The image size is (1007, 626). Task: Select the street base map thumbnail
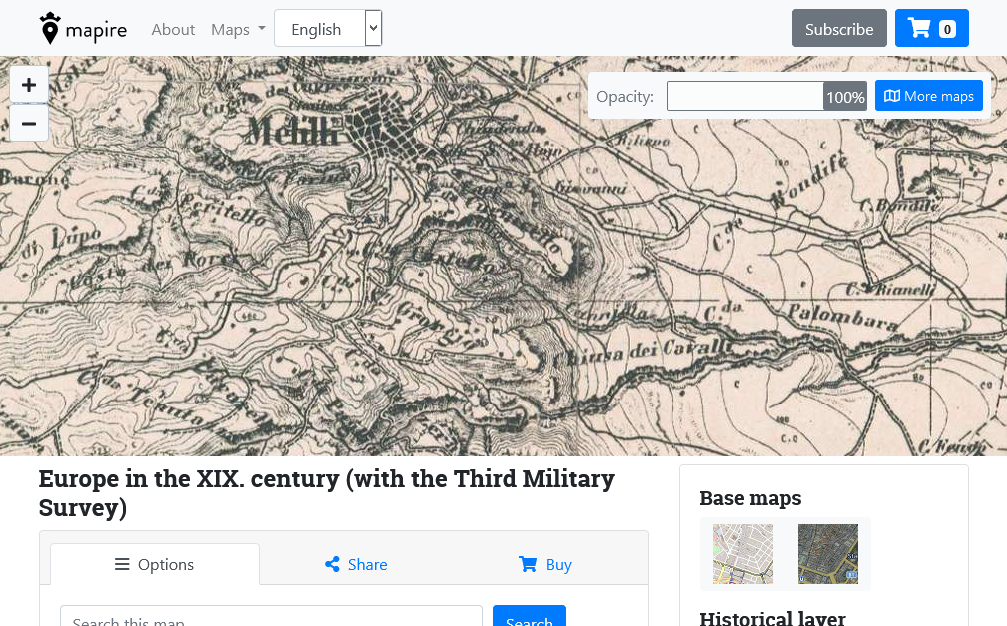pyautogui.click(x=742, y=554)
